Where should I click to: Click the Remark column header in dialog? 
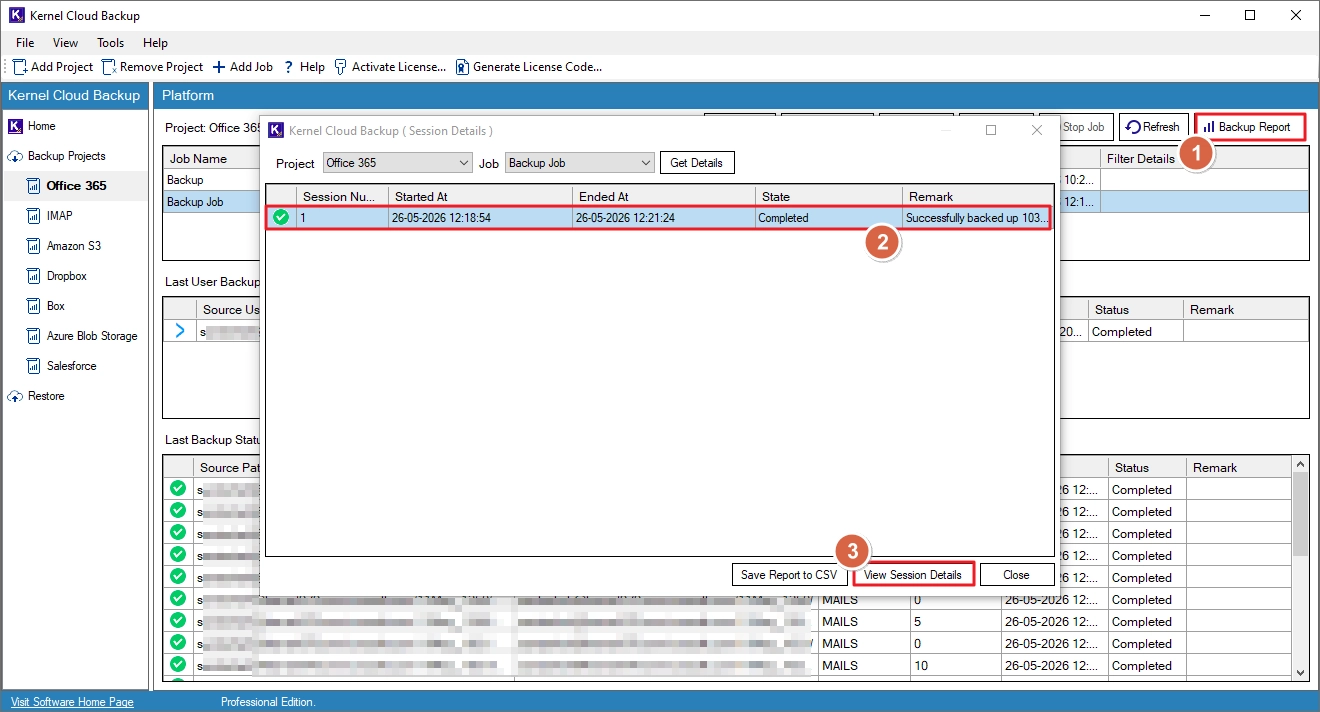click(978, 197)
